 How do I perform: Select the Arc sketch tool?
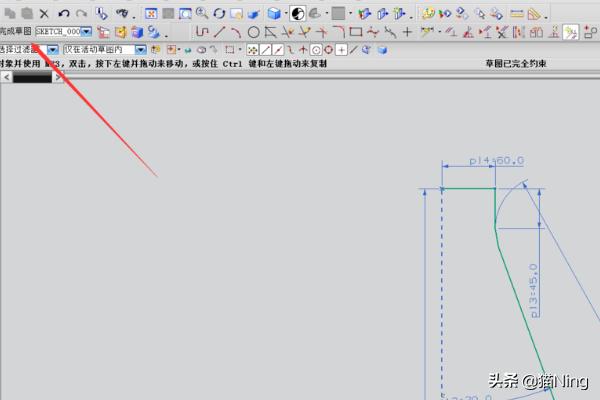237,32
